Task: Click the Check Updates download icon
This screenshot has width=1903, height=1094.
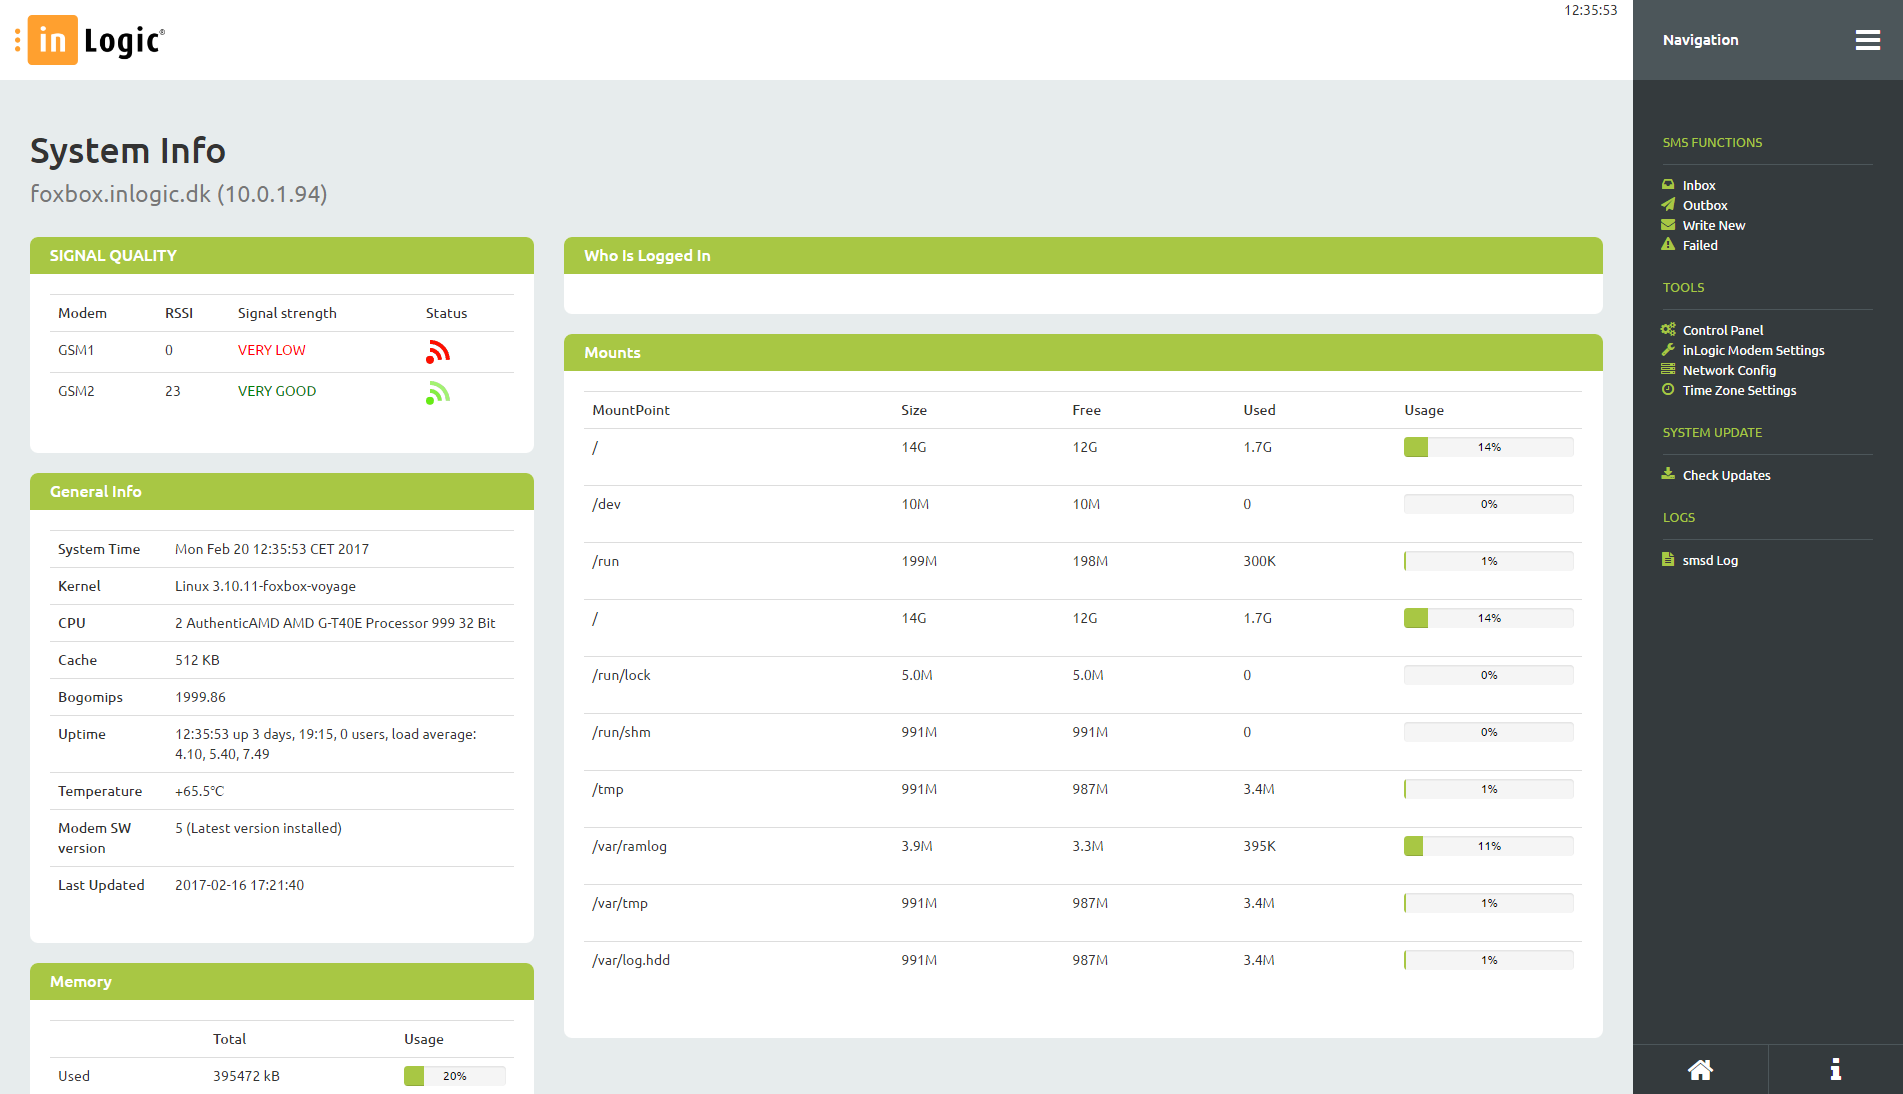Action: (x=1668, y=475)
